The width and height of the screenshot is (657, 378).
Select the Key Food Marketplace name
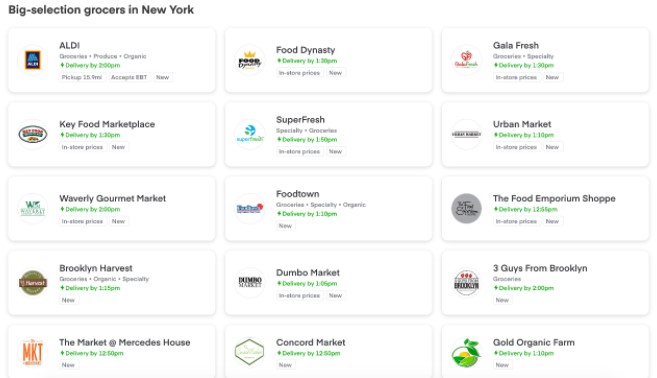tap(107, 124)
